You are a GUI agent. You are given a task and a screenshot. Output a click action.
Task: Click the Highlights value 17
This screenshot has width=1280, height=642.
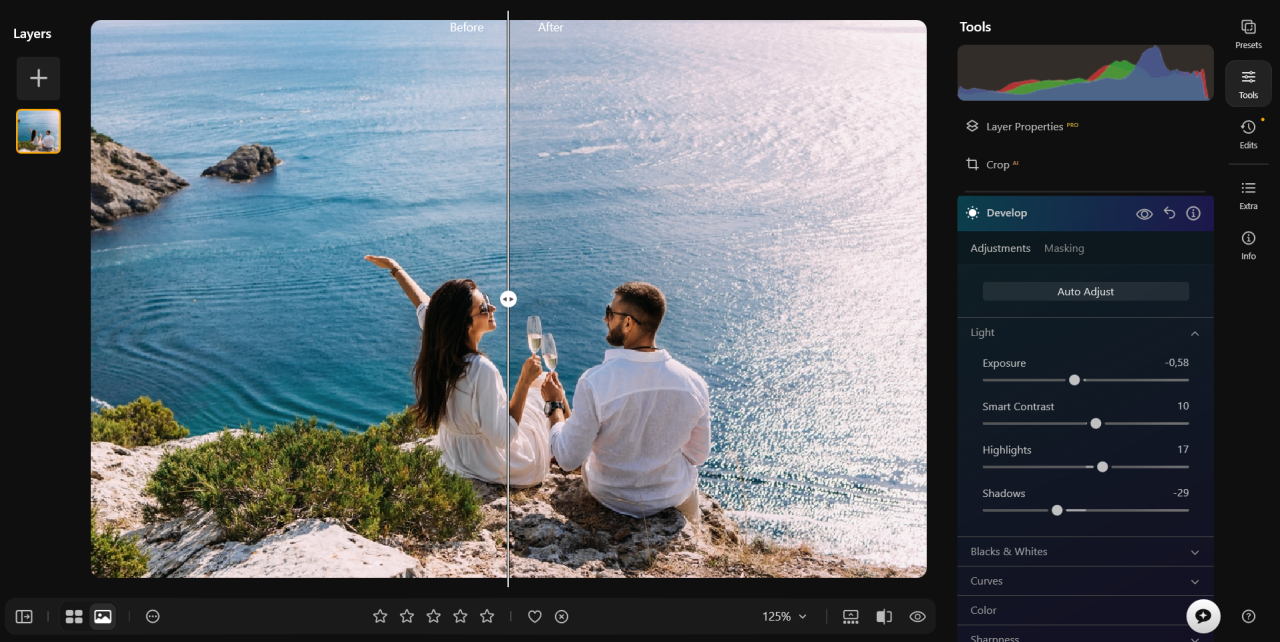click(x=1183, y=450)
